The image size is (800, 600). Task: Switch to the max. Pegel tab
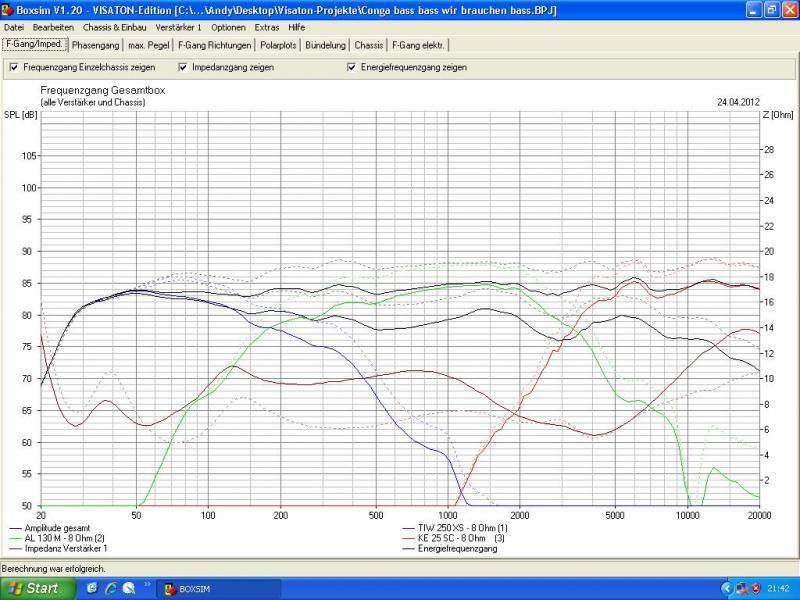click(148, 45)
